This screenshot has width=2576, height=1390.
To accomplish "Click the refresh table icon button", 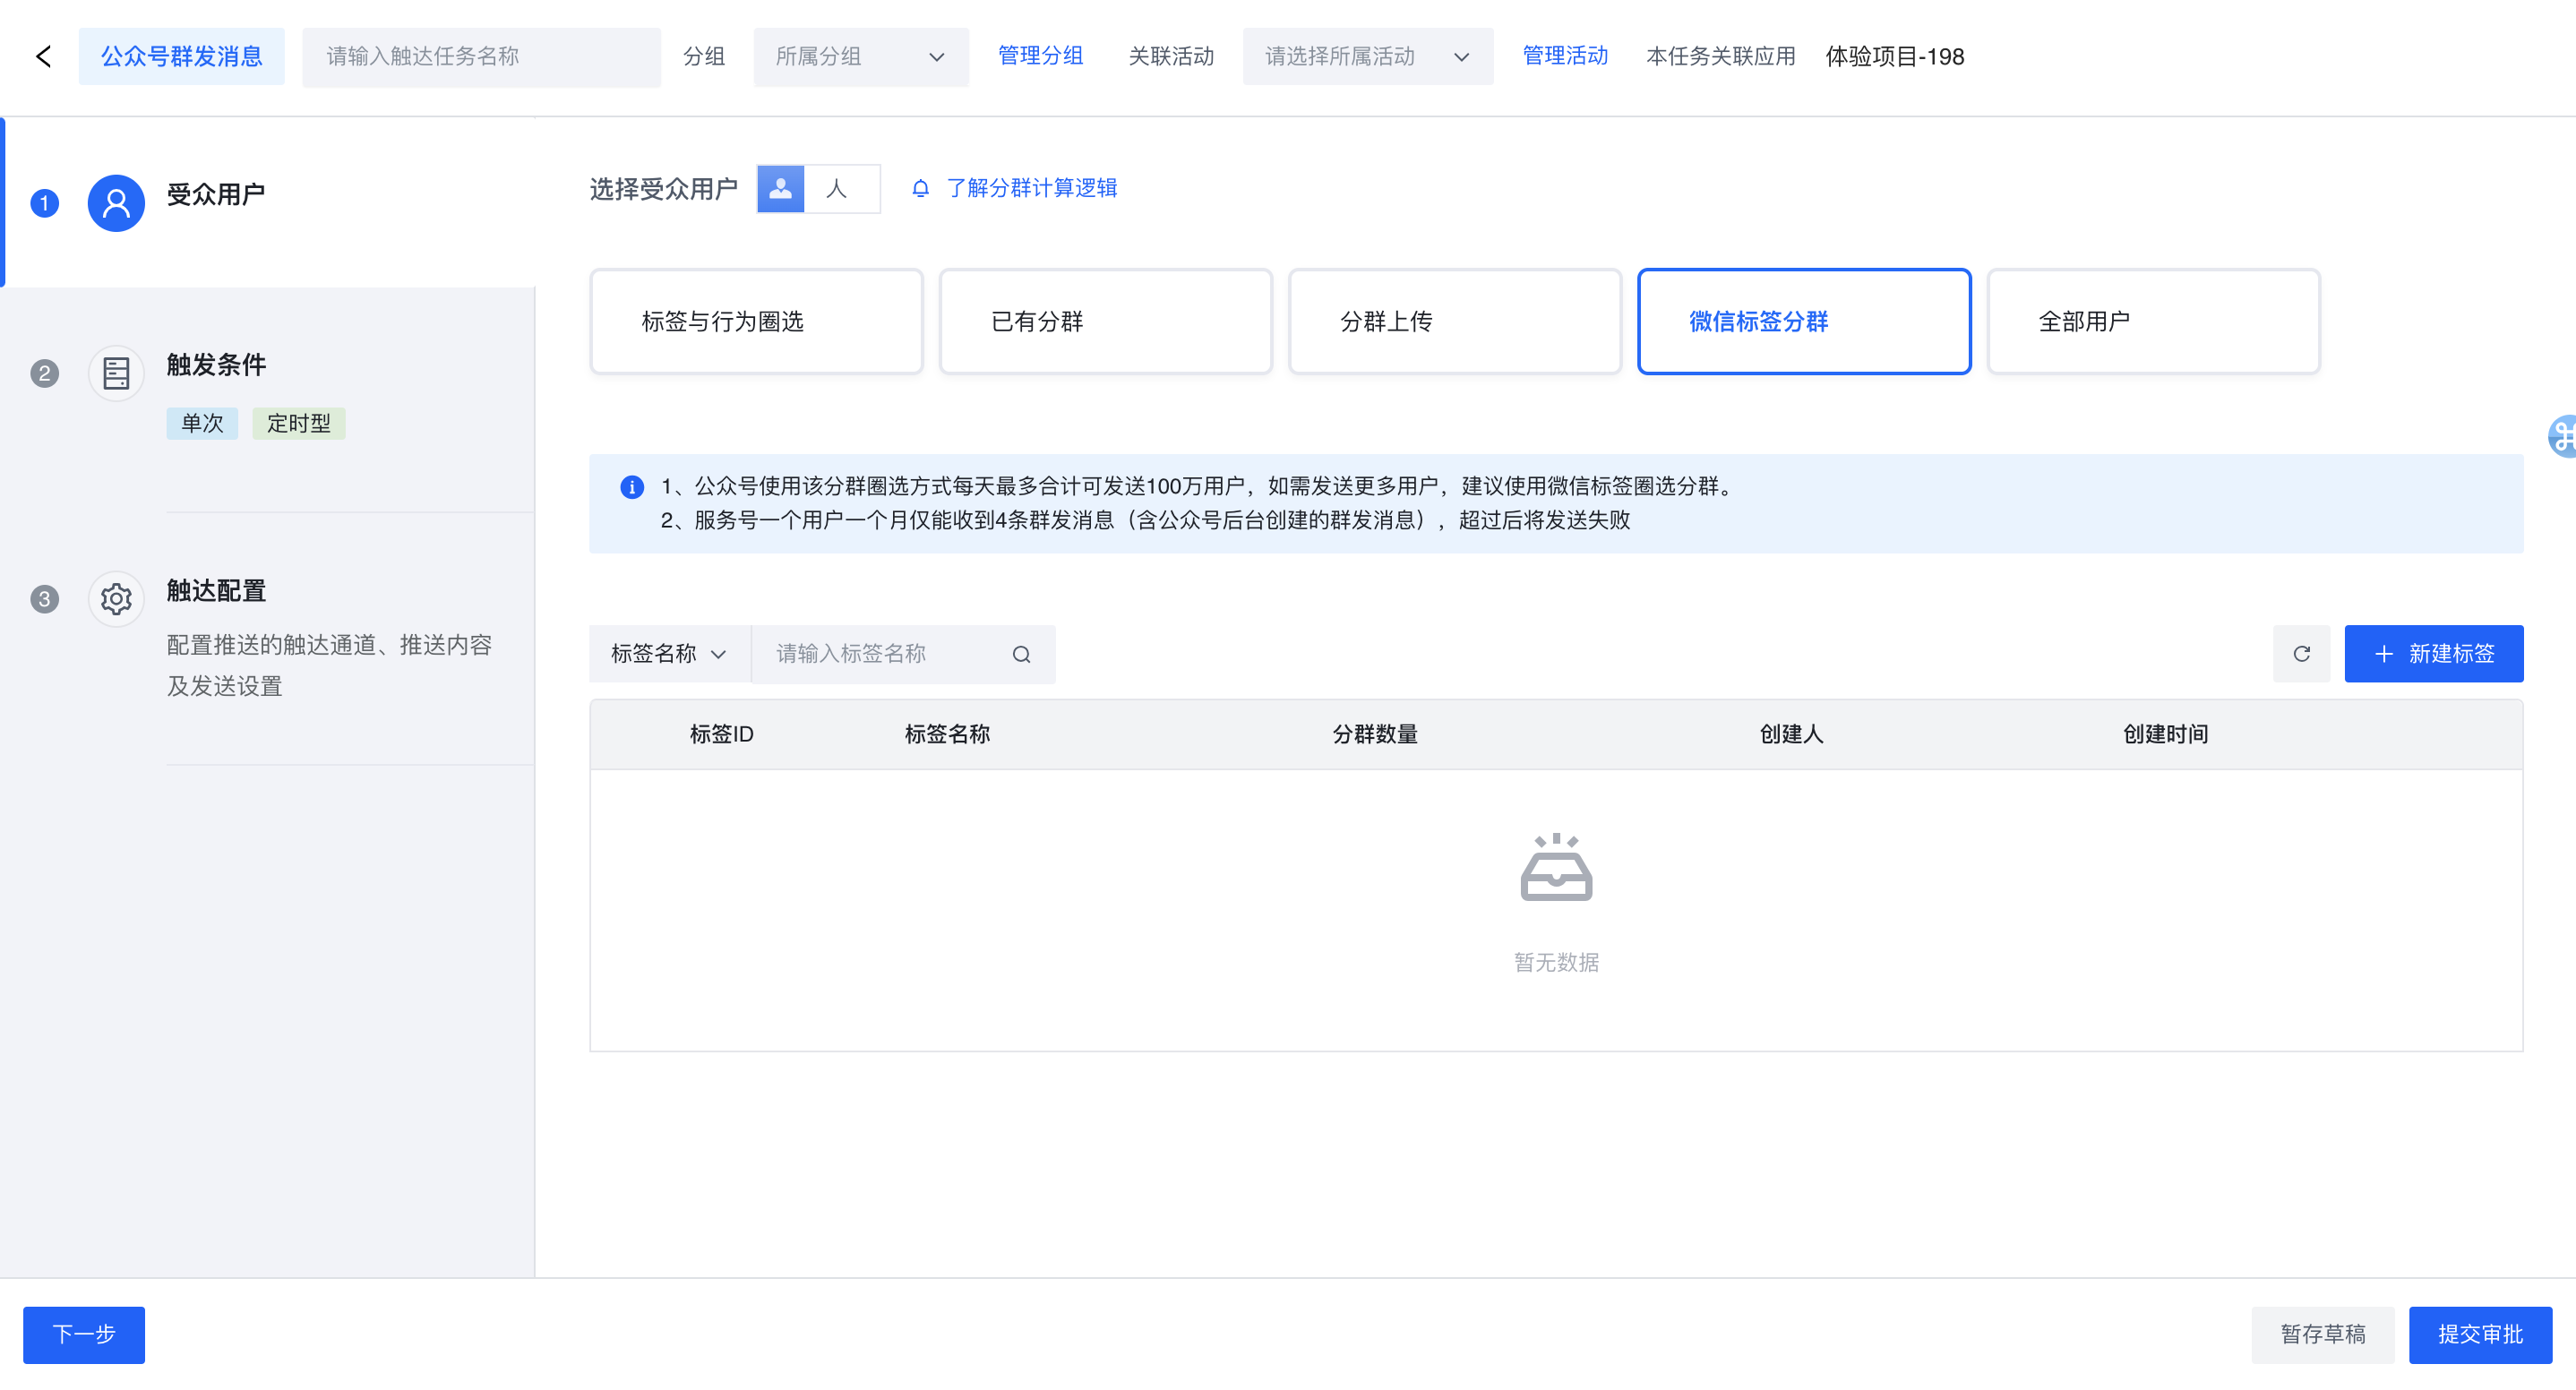I will point(2301,654).
